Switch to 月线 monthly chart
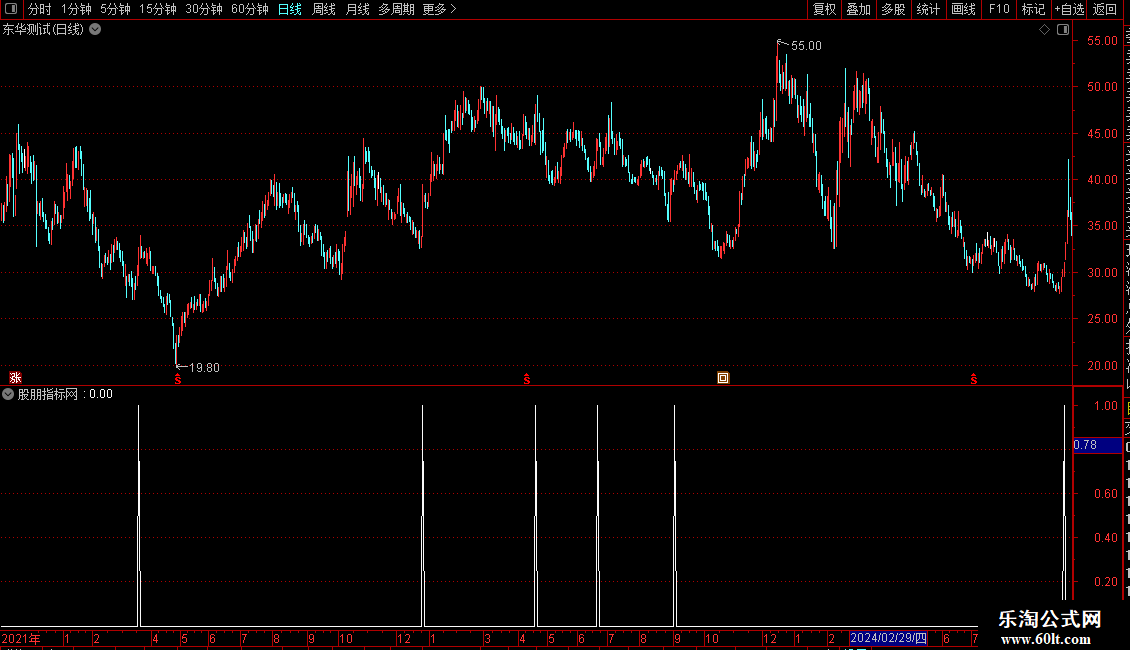Viewport: 1130px width, 650px height. coord(357,9)
